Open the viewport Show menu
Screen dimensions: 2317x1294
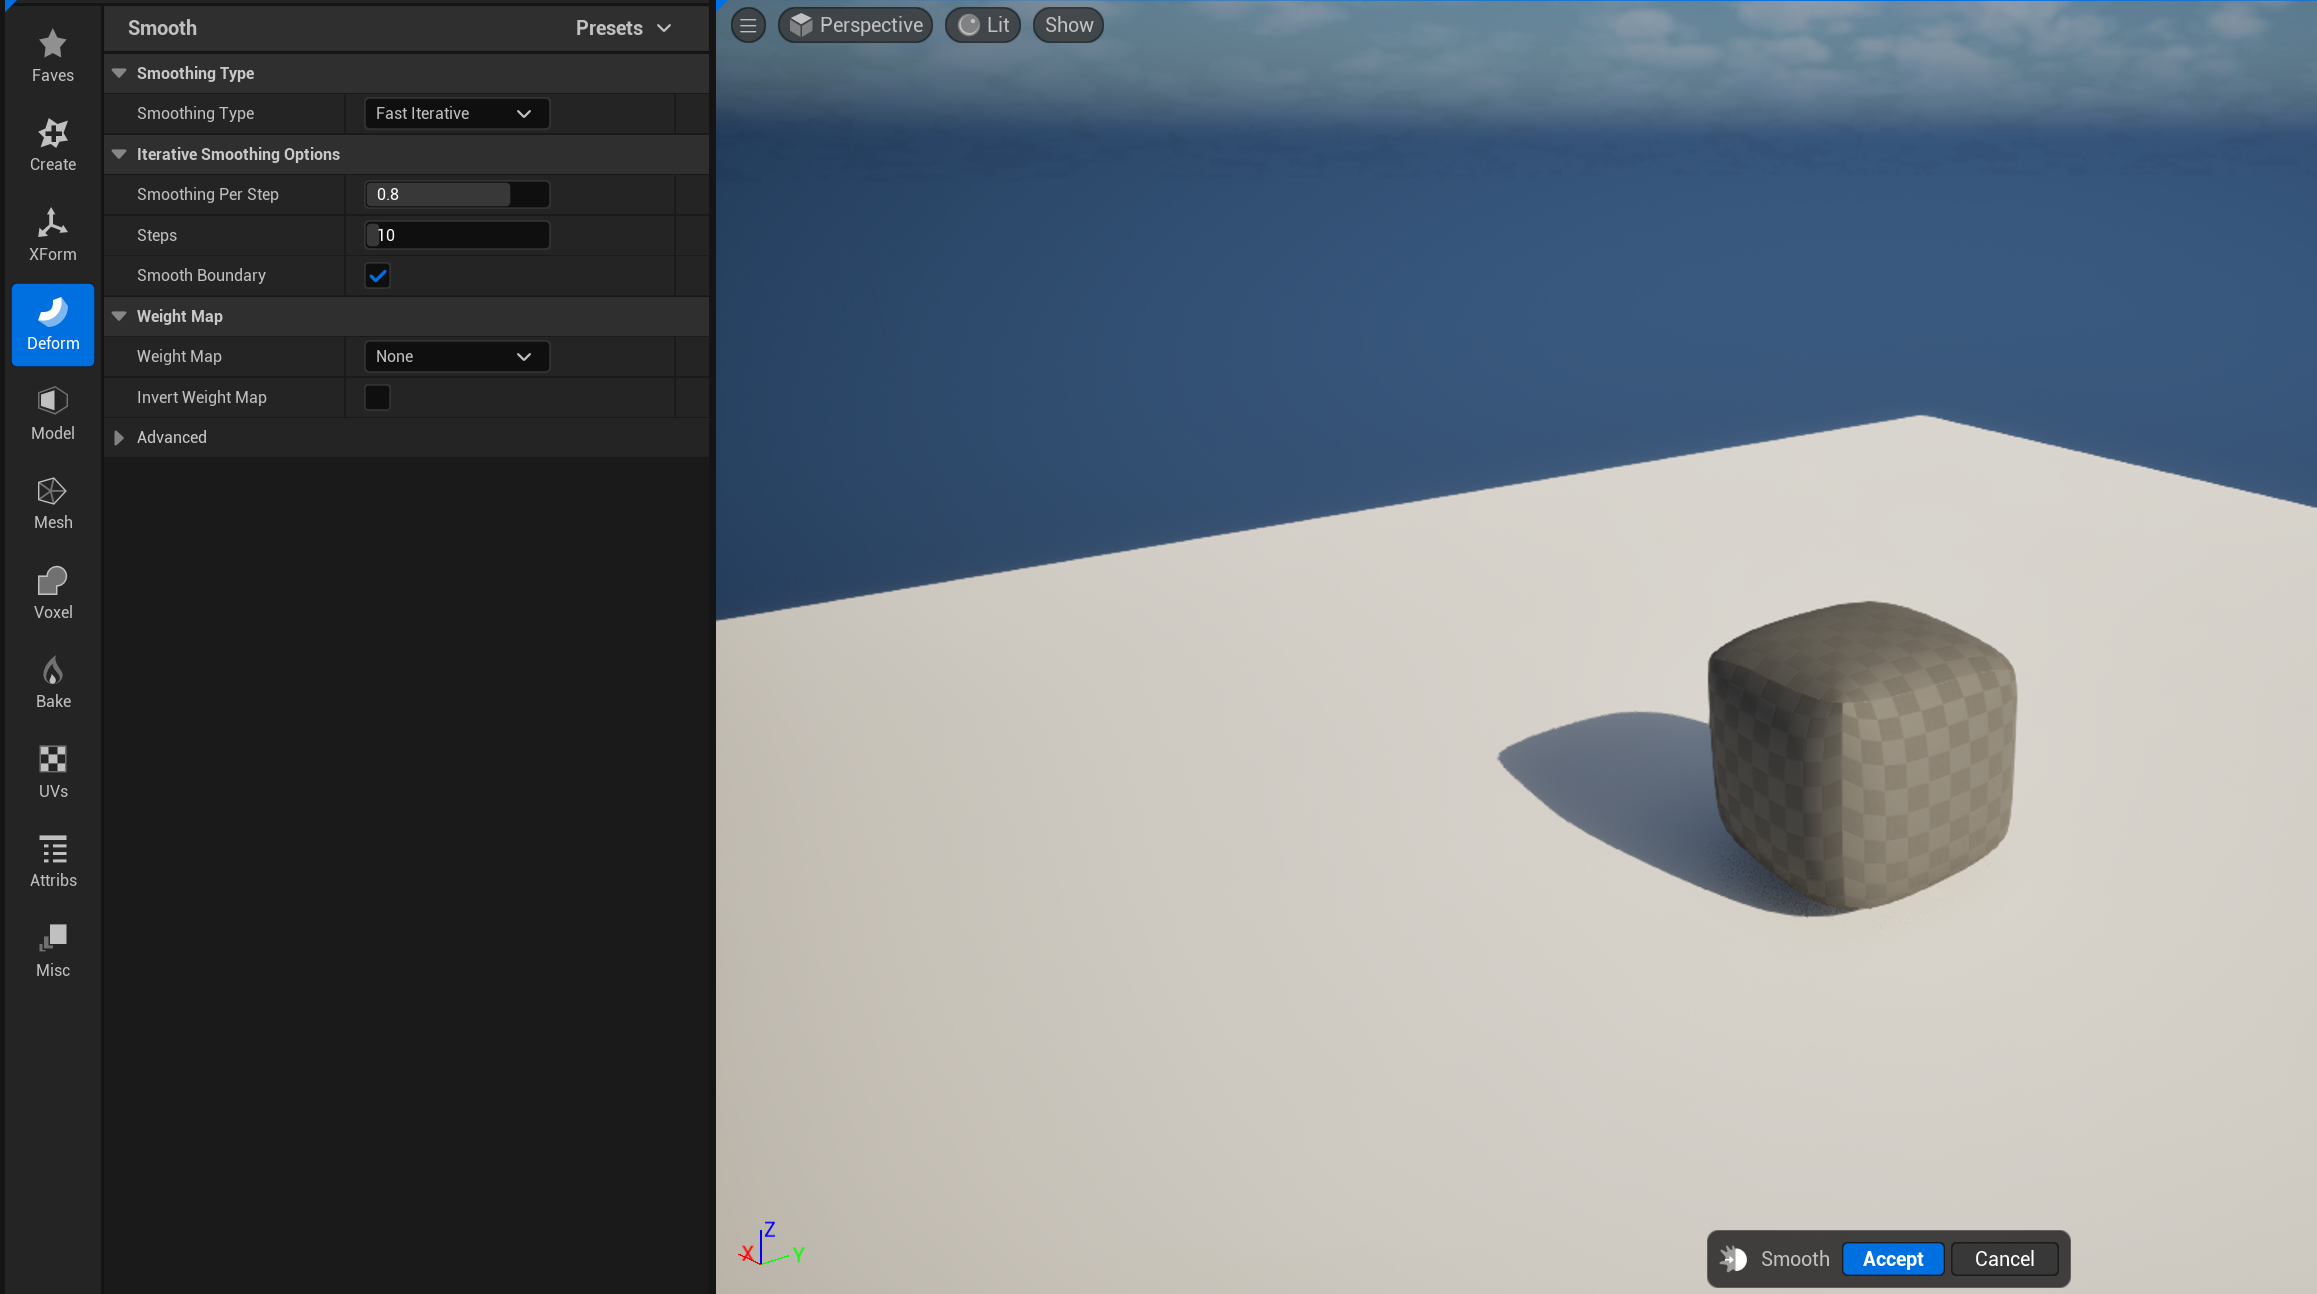(1068, 25)
